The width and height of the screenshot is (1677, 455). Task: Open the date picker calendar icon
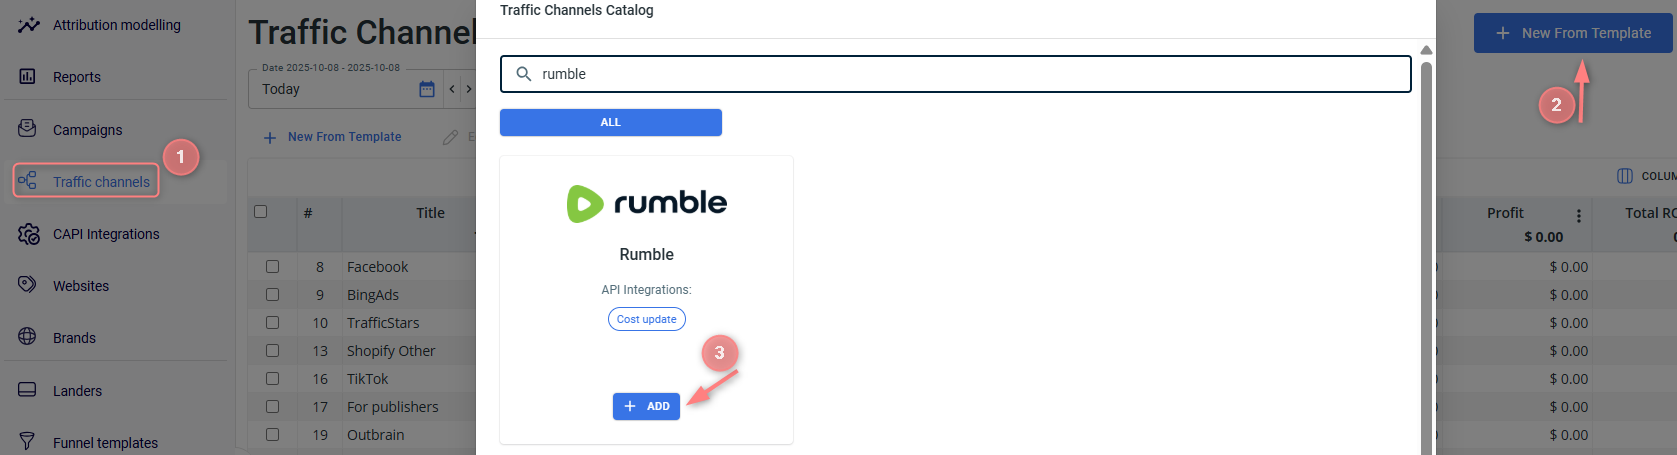coord(427,89)
